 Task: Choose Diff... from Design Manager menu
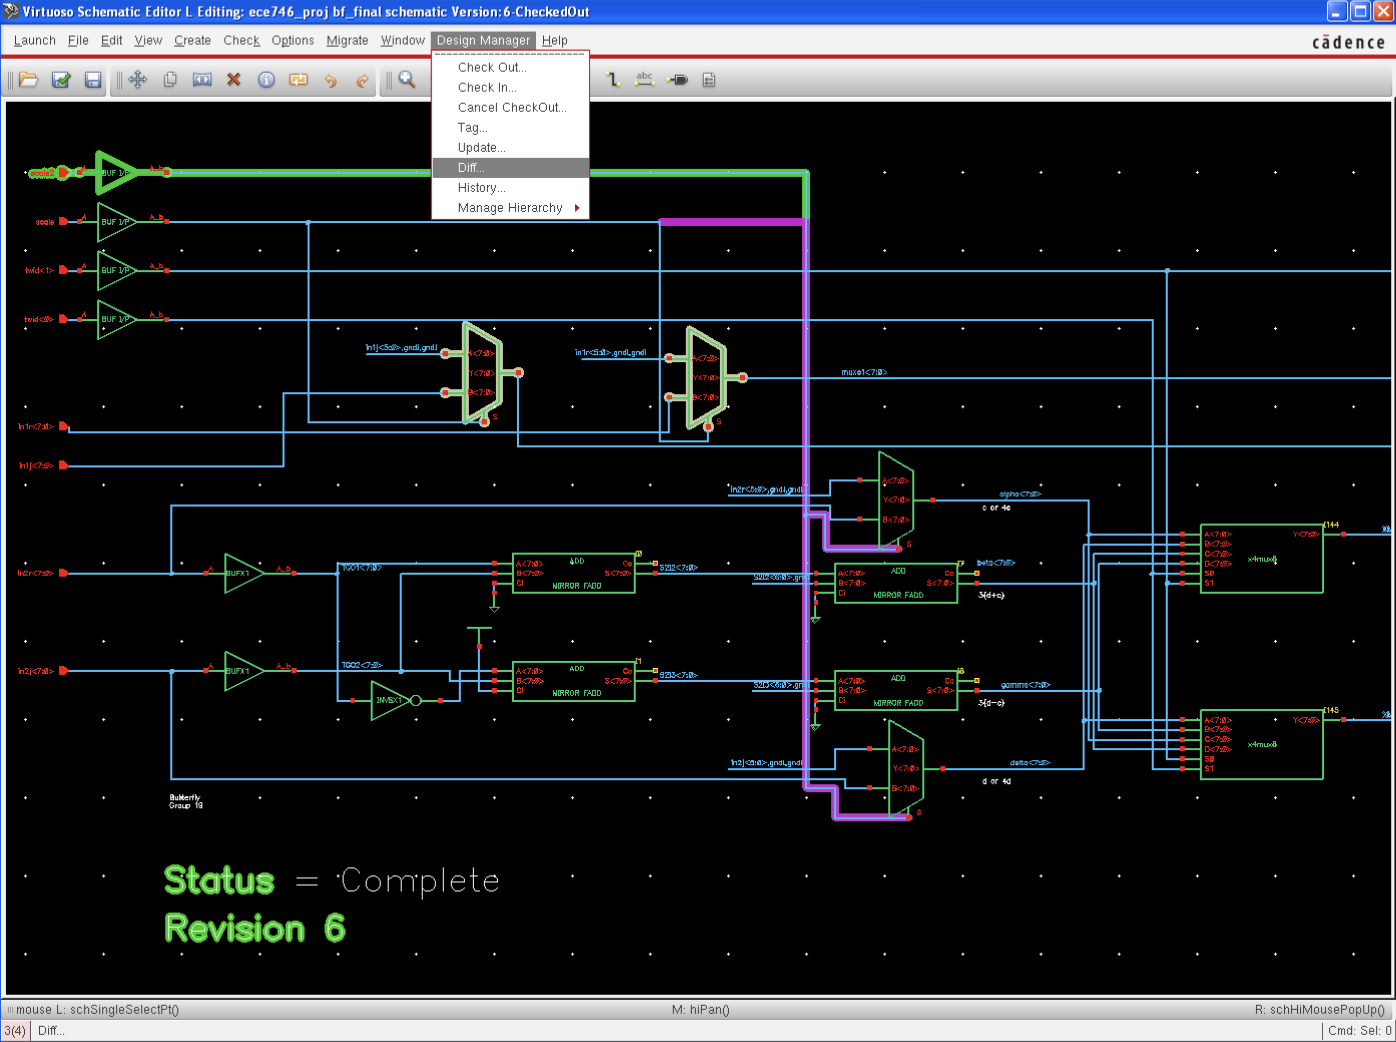471,168
